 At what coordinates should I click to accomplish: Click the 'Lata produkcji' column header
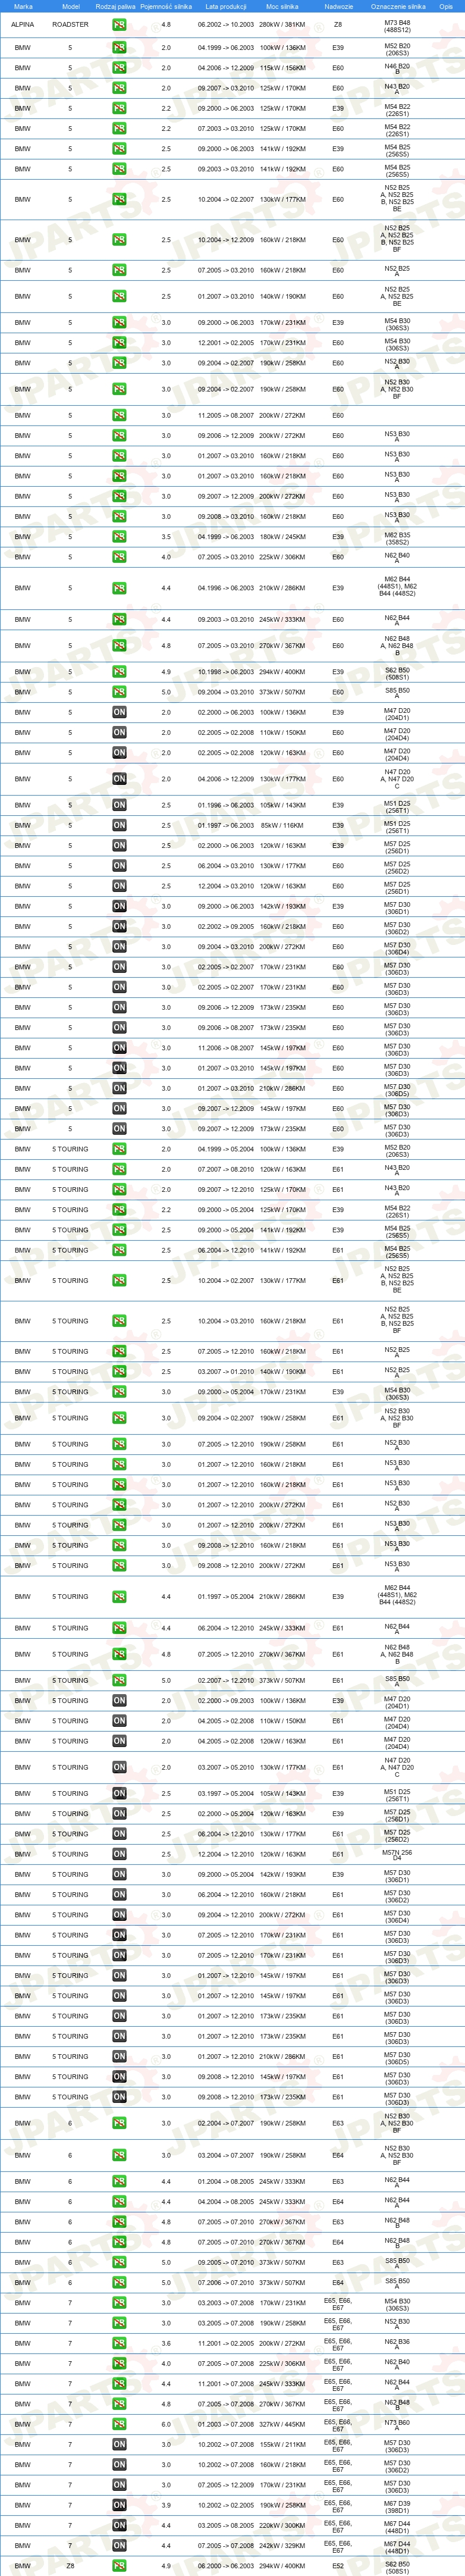[x=225, y=6]
